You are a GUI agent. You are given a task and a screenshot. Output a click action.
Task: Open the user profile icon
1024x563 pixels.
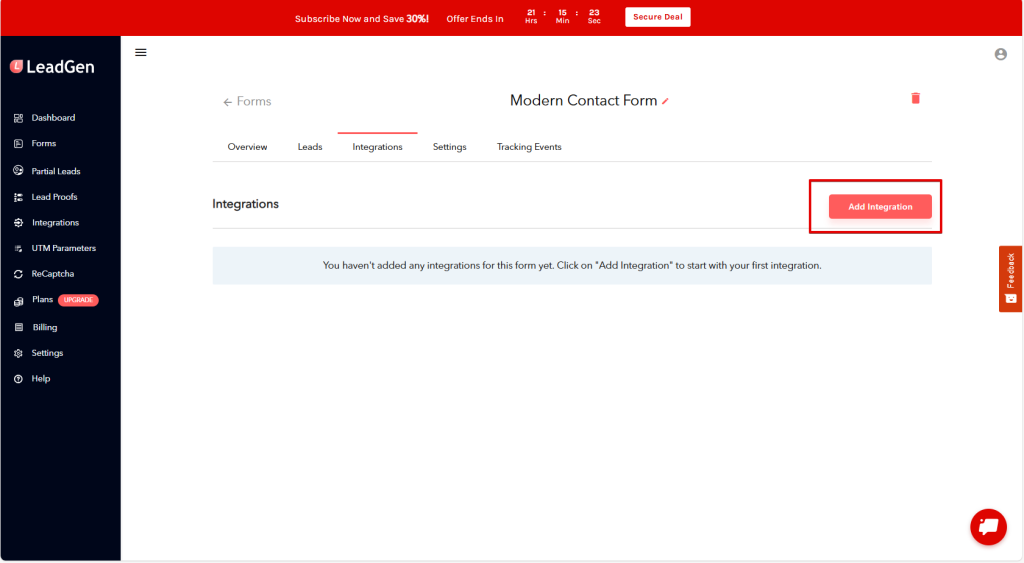coord(1000,55)
